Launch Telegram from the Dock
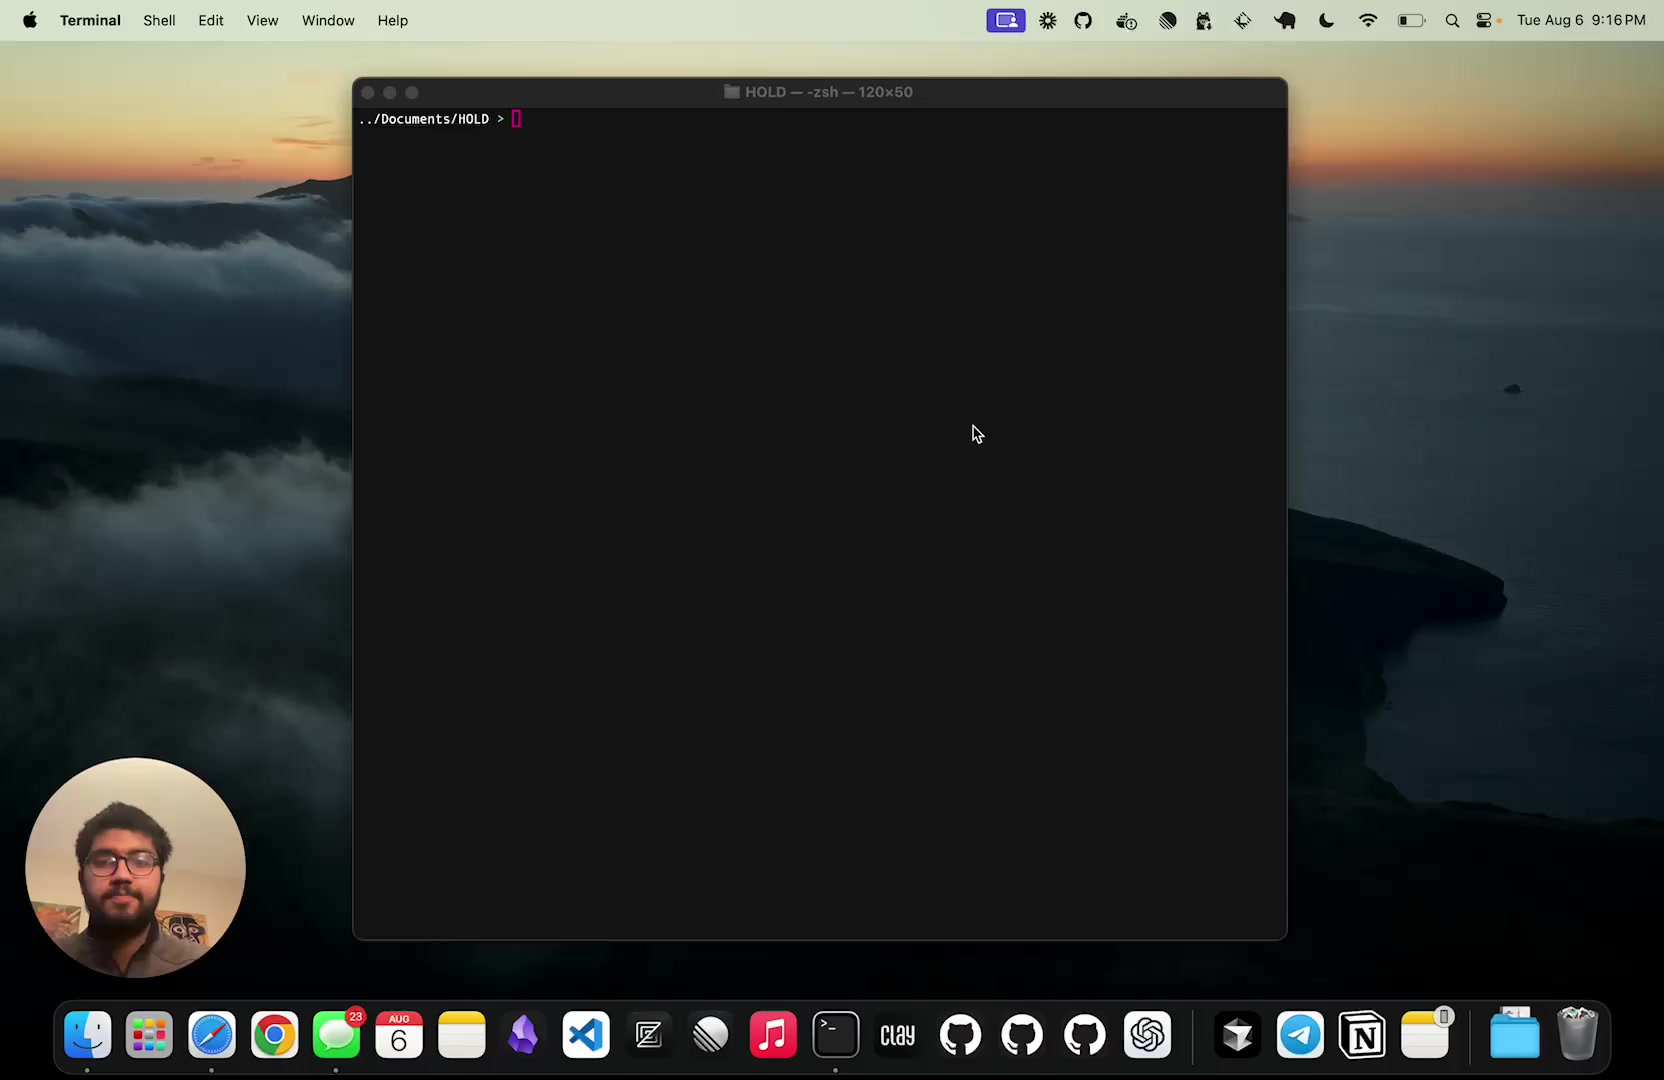Image resolution: width=1664 pixels, height=1080 pixels. click(x=1300, y=1035)
